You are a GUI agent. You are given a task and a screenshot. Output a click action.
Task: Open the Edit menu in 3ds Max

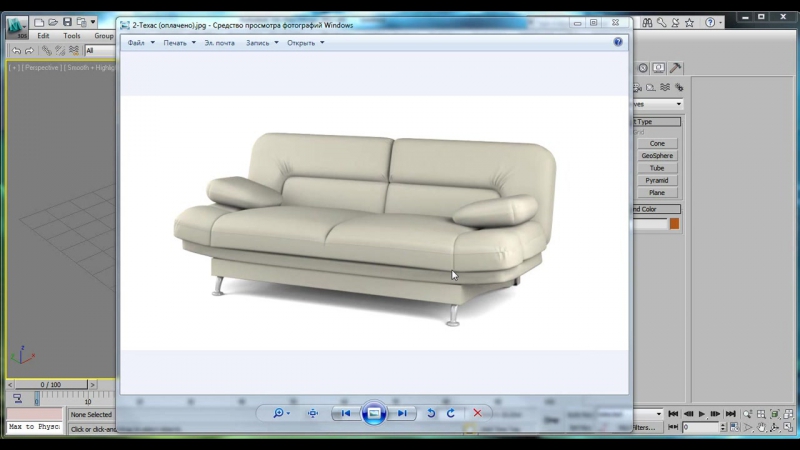[43, 36]
